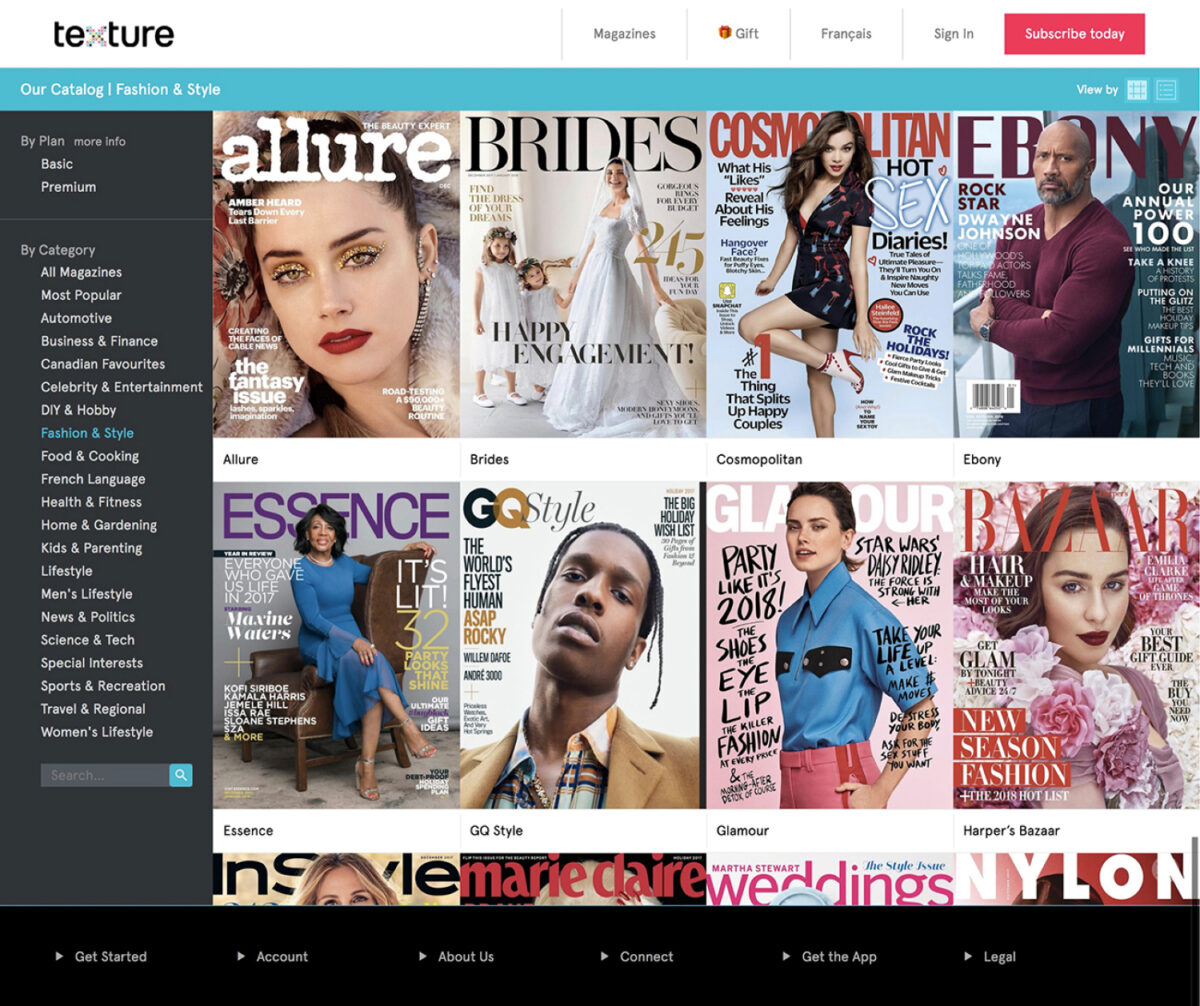Open the Martha Stewart Weddings cover
The height and width of the screenshot is (1006, 1200).
(830, 879)
